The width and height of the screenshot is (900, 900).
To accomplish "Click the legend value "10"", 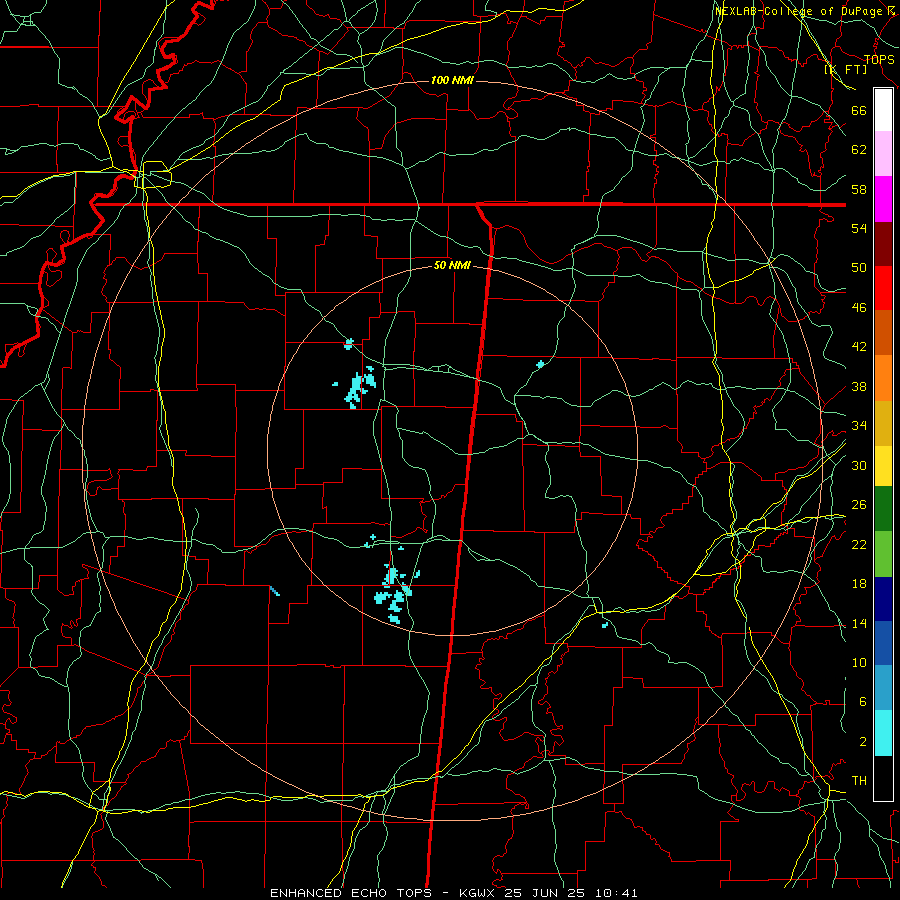I will pos(859,663).
